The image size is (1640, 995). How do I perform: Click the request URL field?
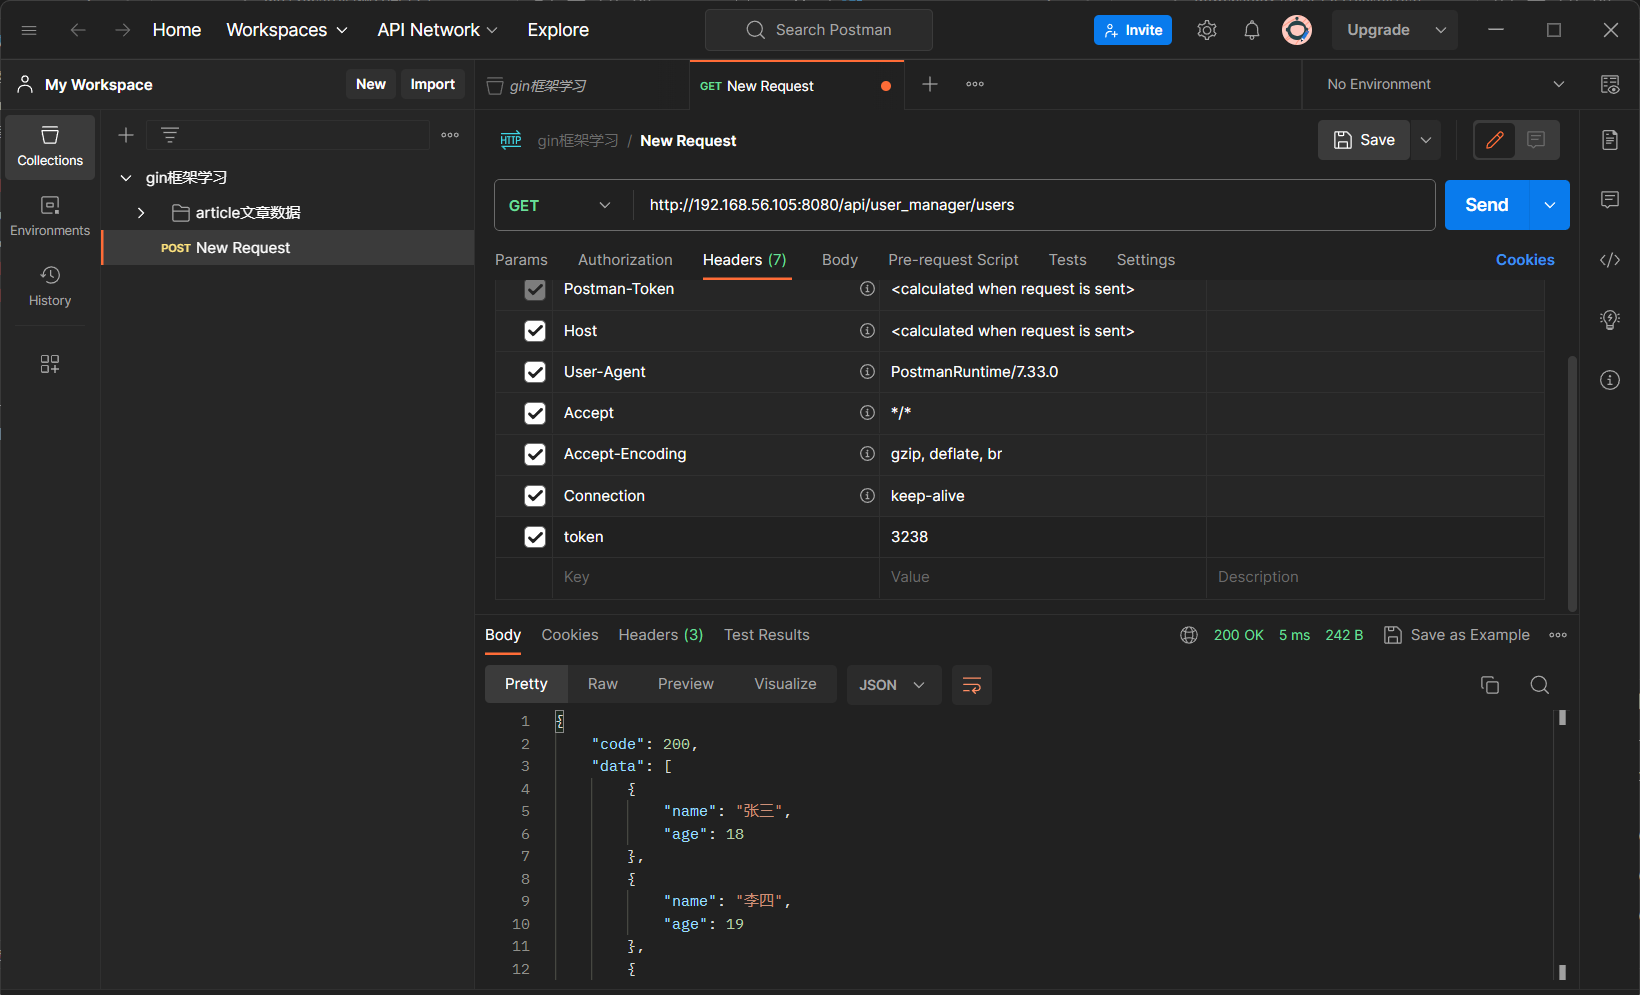(1034, 205)
